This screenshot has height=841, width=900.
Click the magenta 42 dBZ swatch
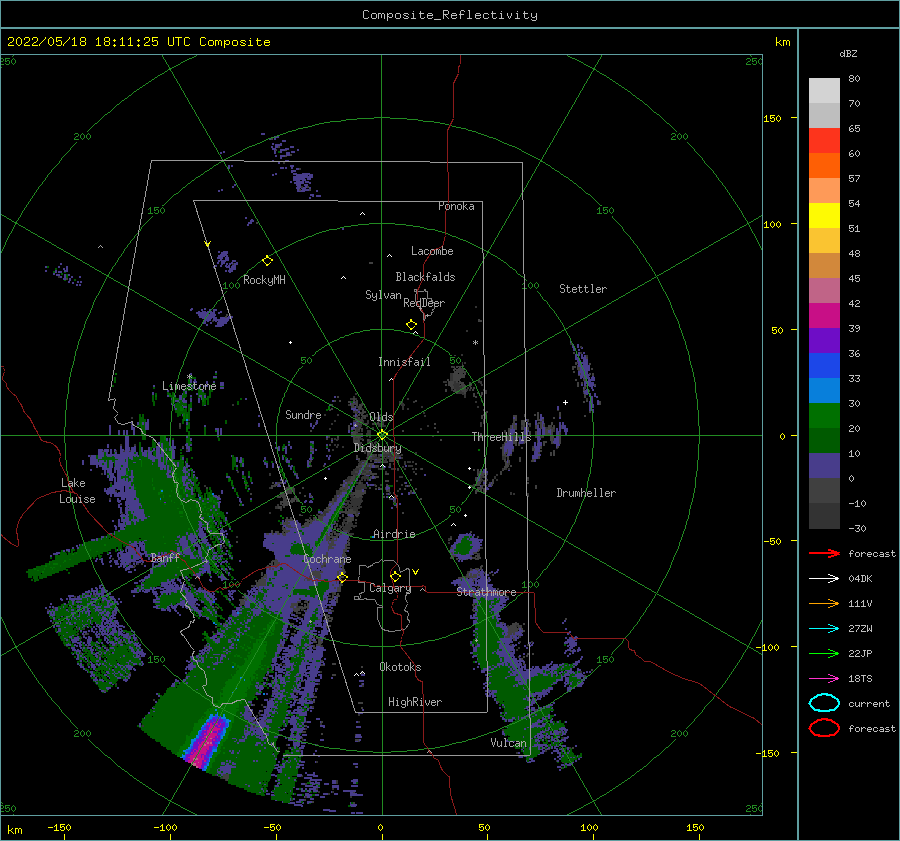click(824, 315)
